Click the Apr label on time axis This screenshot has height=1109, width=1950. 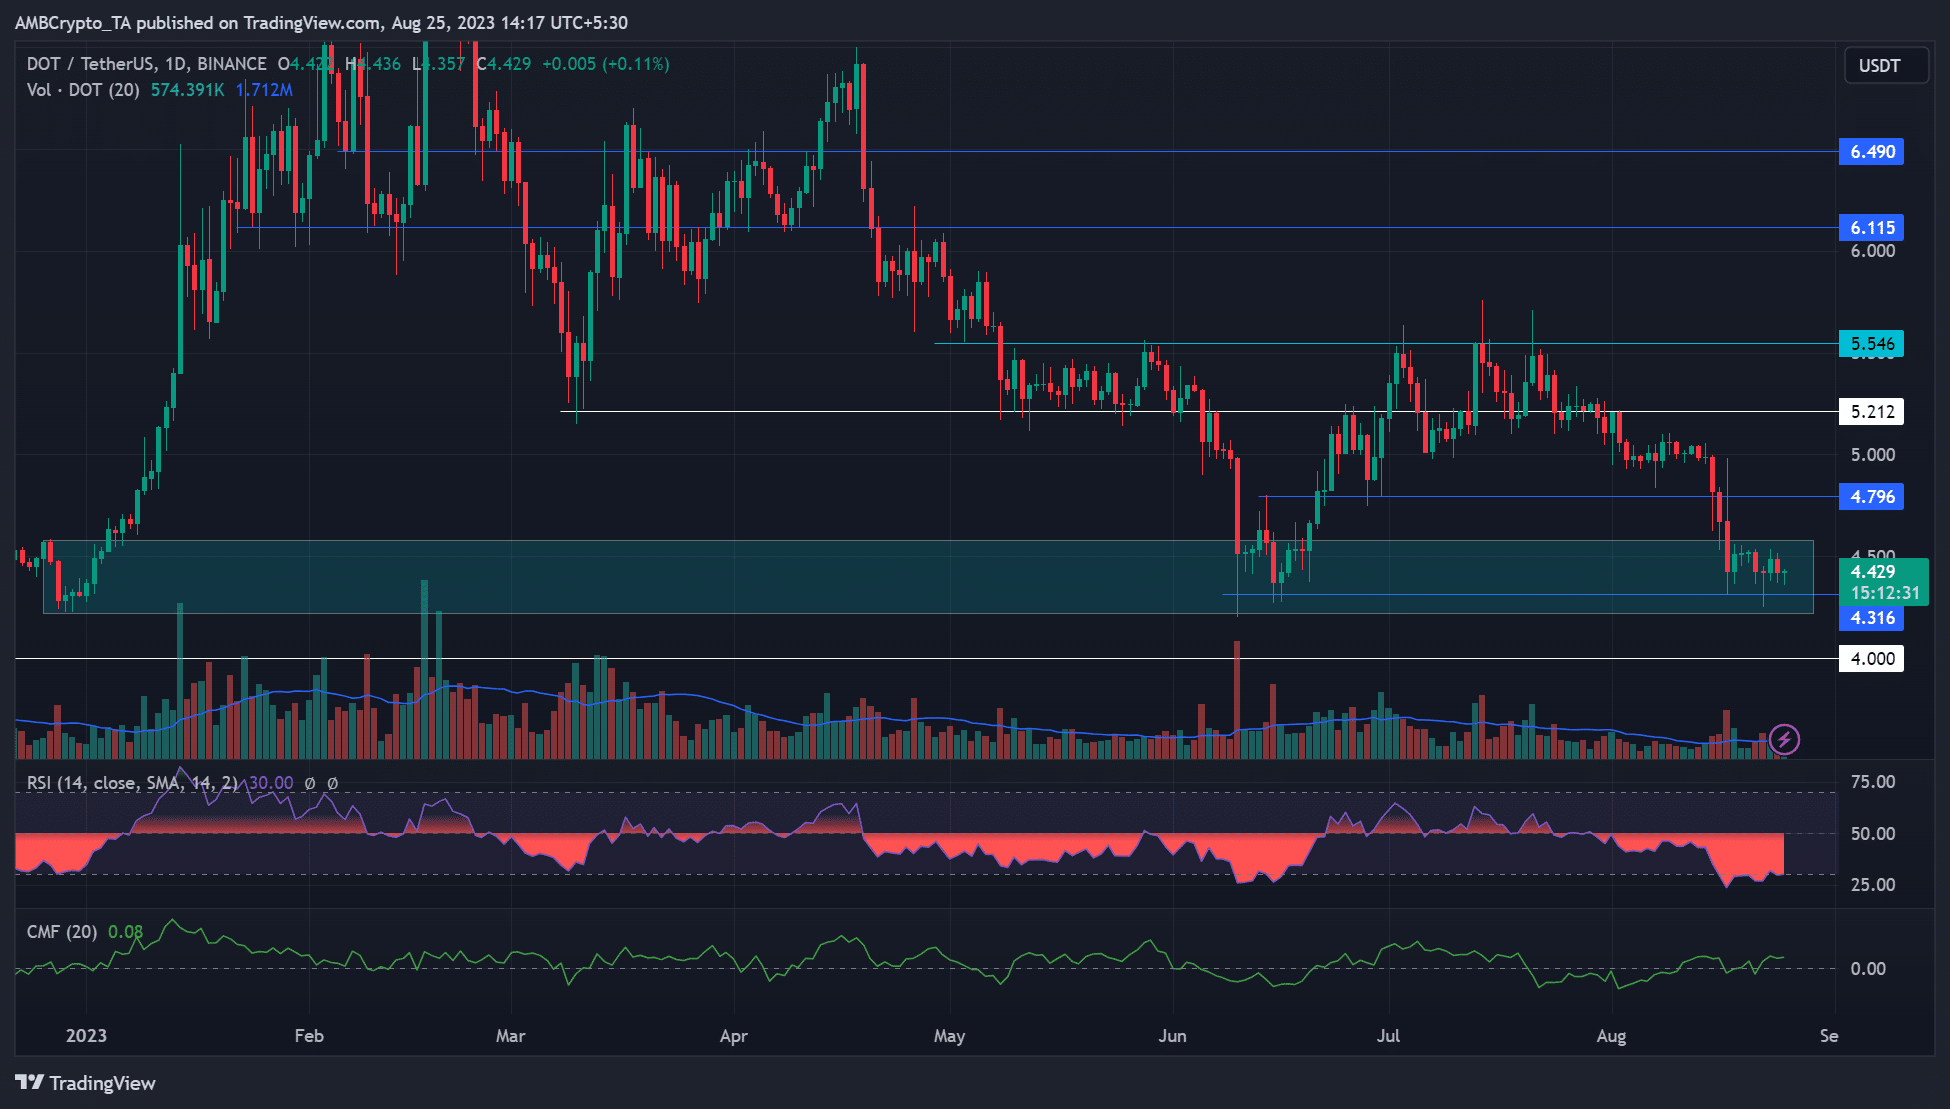tap(734, 1036)
